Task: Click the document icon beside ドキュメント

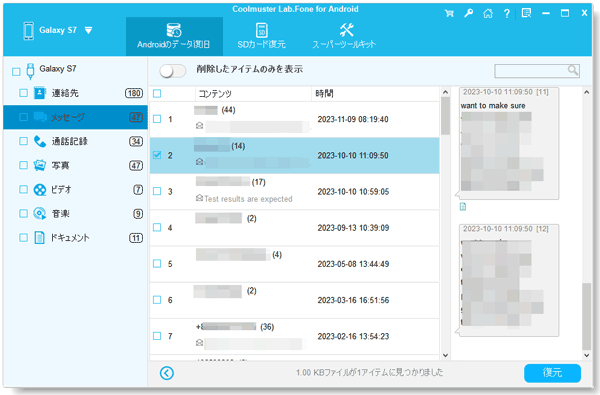Action: pyautogui.click(x=39, y=238)
